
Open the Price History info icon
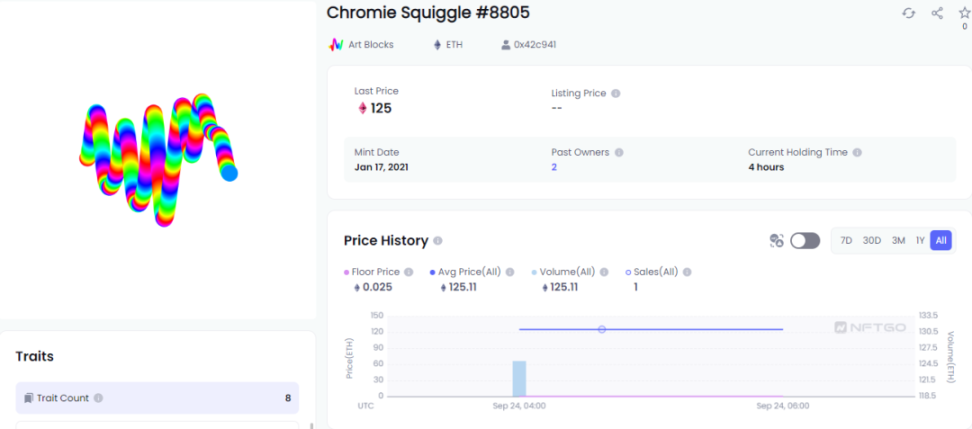438,241
